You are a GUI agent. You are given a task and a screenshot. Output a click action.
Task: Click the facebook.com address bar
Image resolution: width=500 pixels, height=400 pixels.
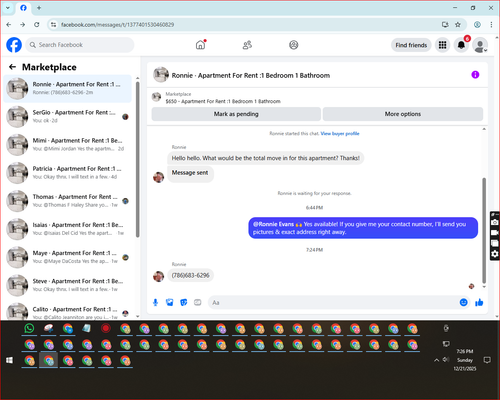[x=247, y=25]
